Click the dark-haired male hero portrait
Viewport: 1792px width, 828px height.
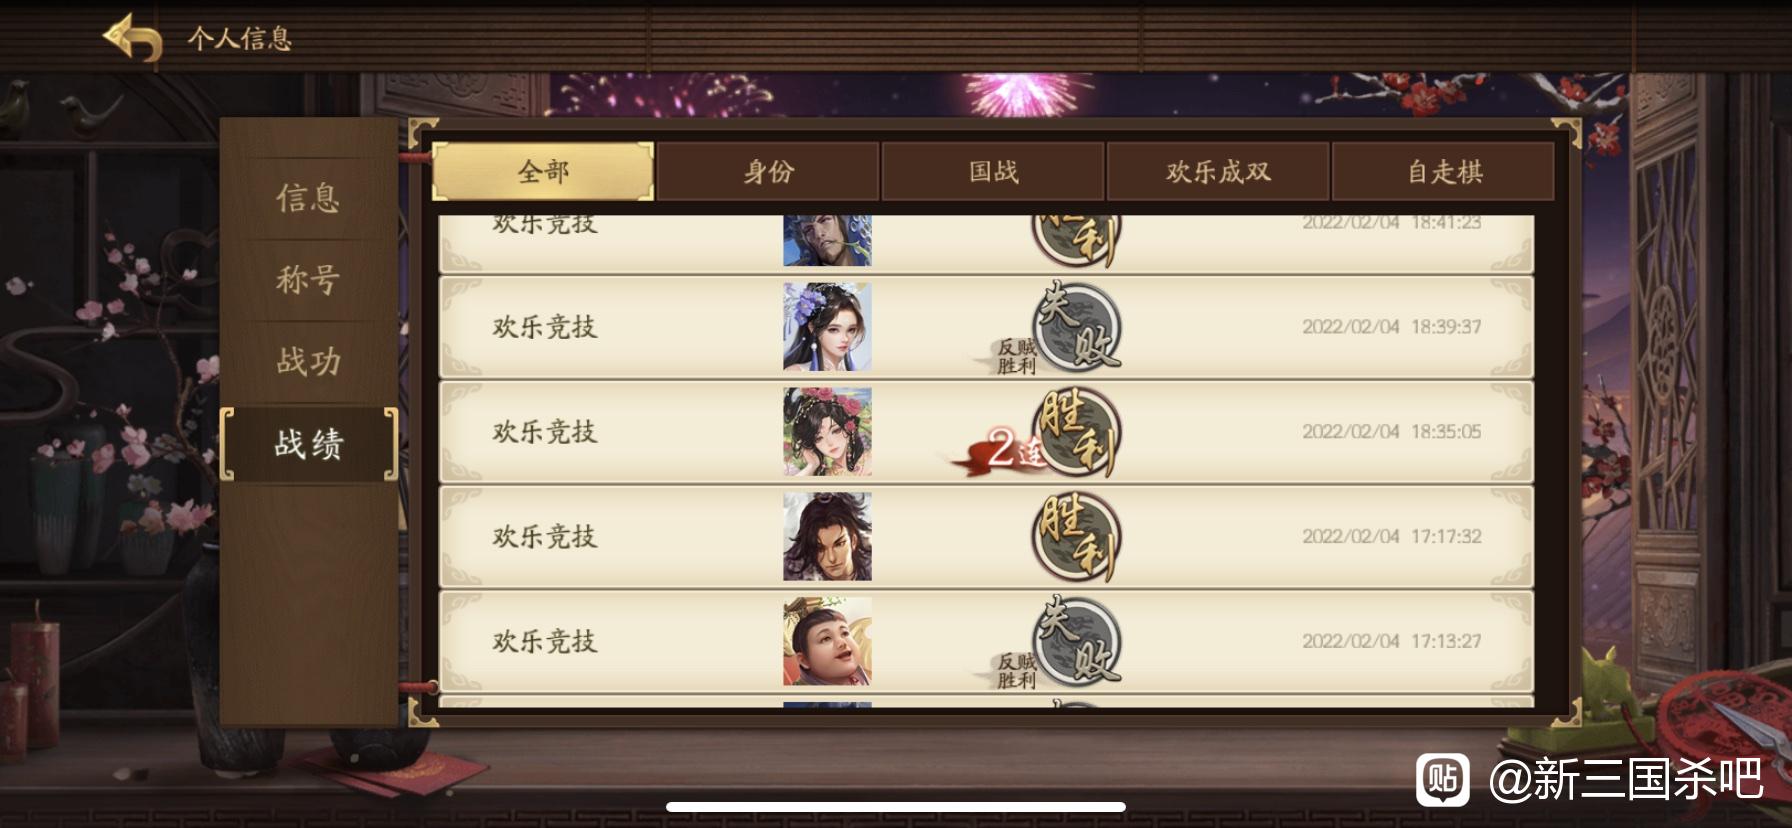(x=827, y=537)
